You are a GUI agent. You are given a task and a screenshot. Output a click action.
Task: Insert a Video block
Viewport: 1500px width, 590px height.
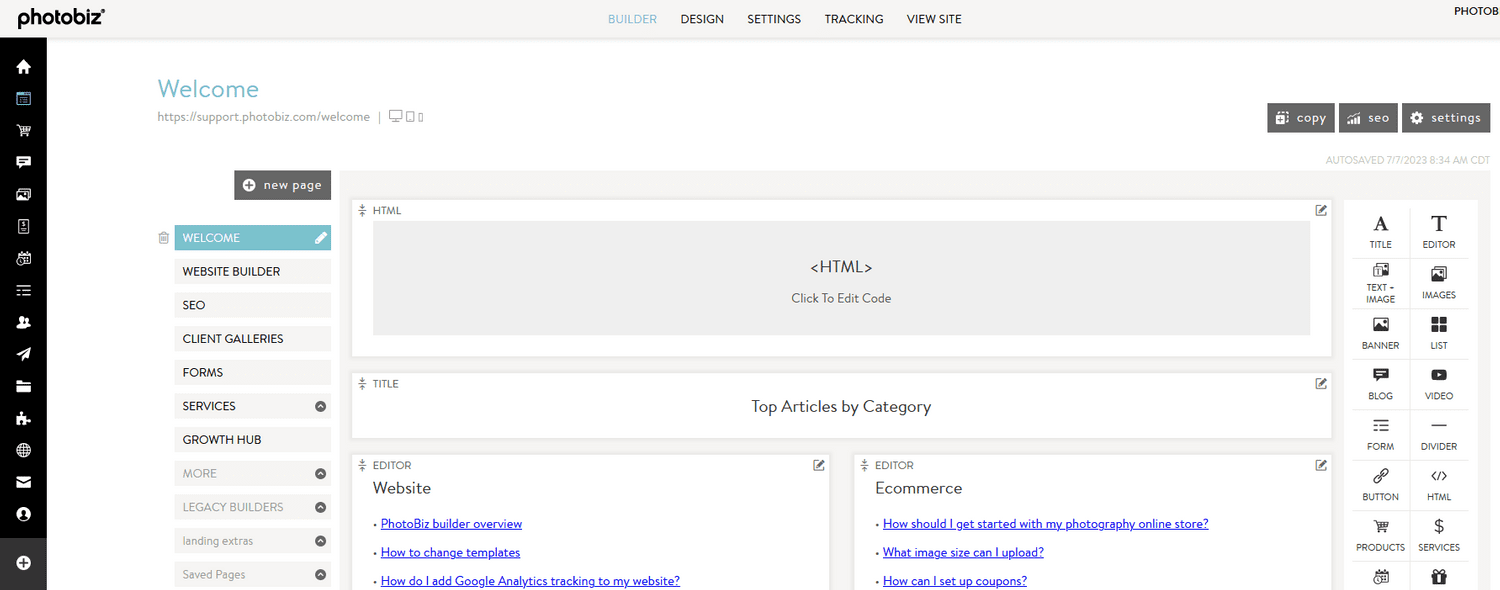[x=1438, y=383]
